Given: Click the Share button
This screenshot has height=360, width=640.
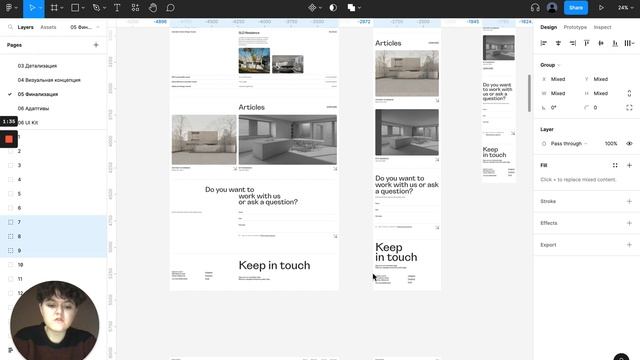Looking at the screenshot, I should (x=576, y=8).
